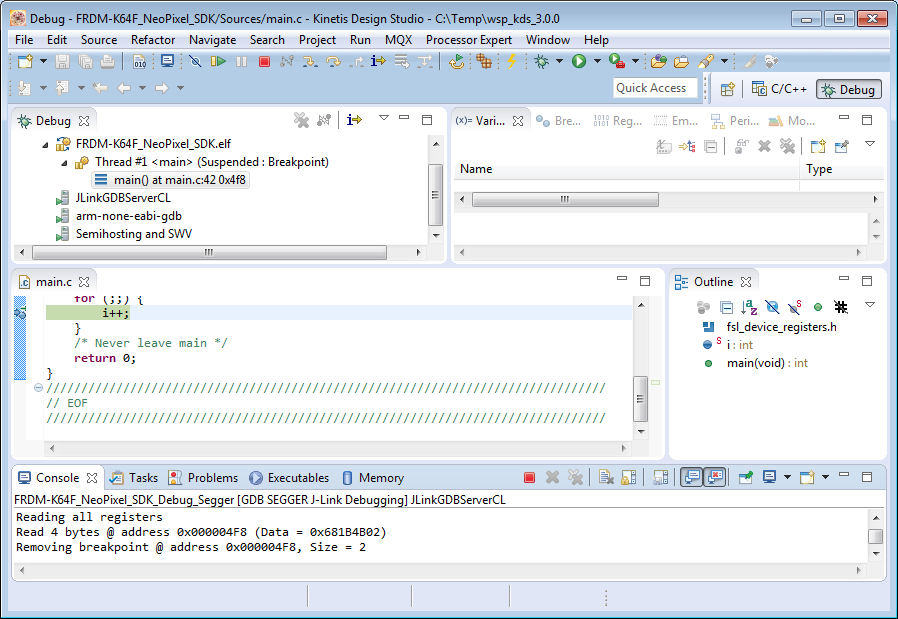Toggle Hide Fields in Outline
Image resolution: width=898 pixels, height=619 pixels.
pos(772,307)
